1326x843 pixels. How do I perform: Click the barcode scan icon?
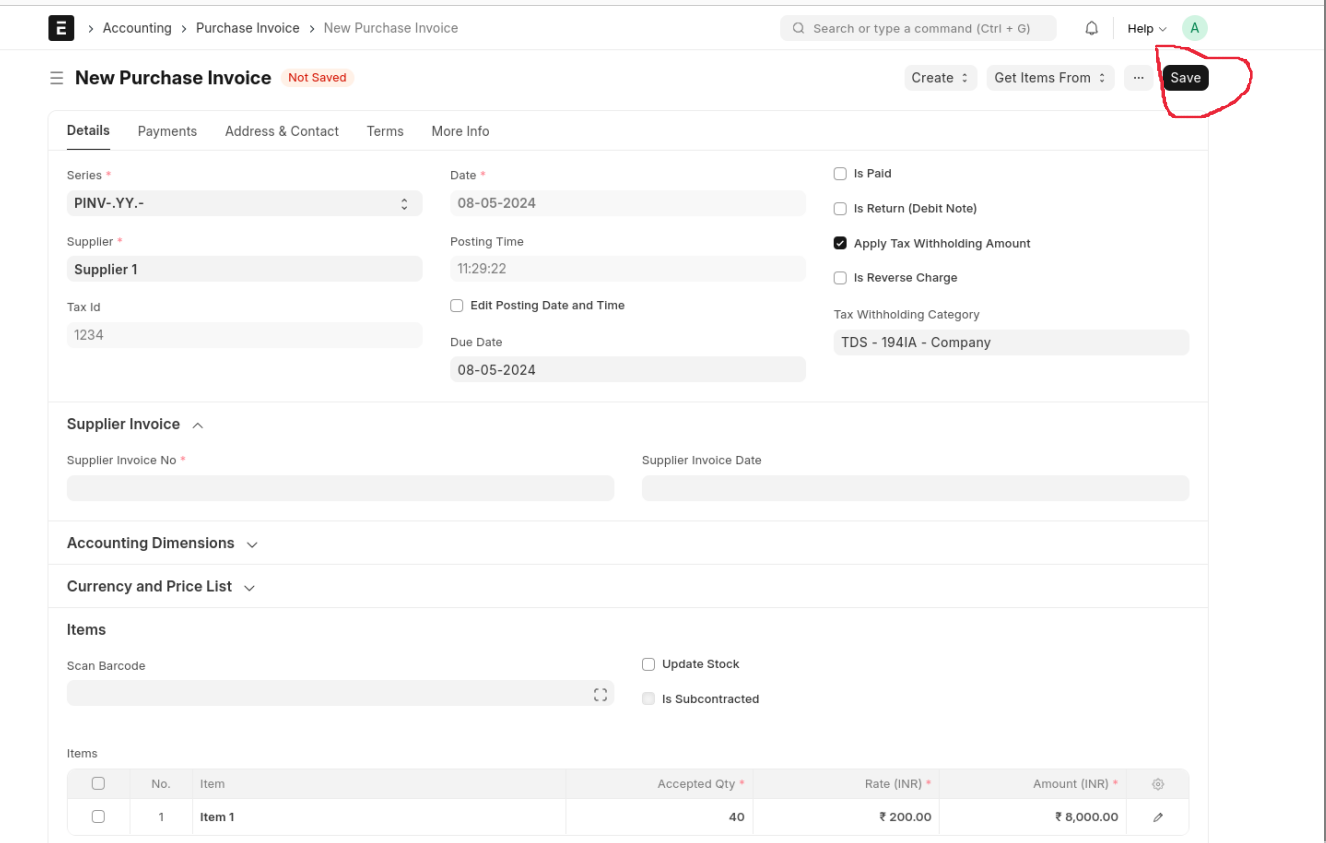600,694
